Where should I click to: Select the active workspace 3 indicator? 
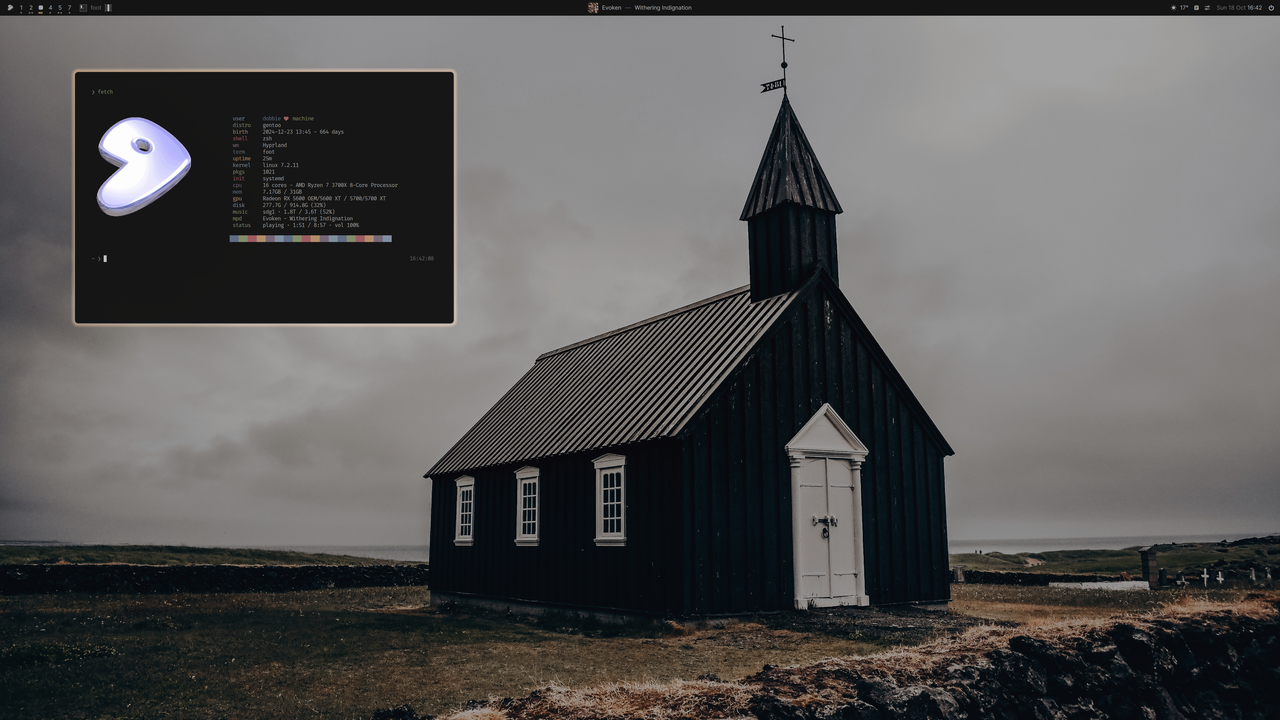(40, 8)
